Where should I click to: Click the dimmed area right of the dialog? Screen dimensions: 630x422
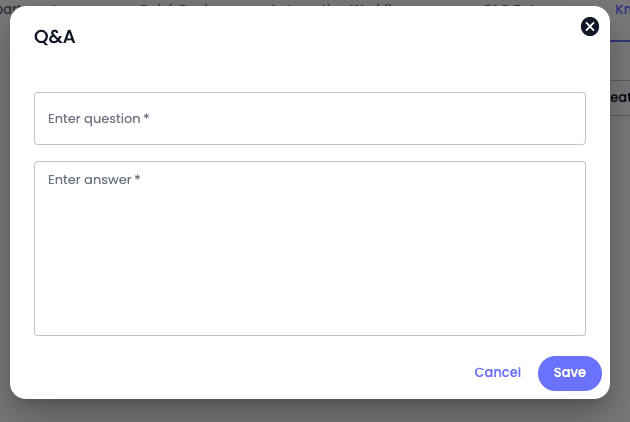click(x=620, y=241)
